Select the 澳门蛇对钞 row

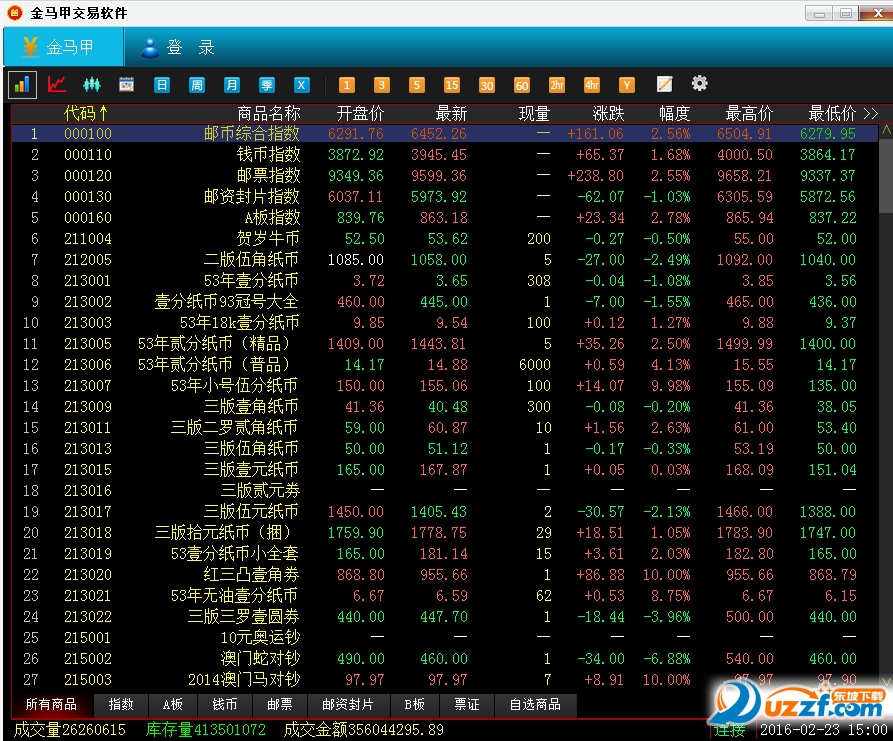[x=445, y=659]
